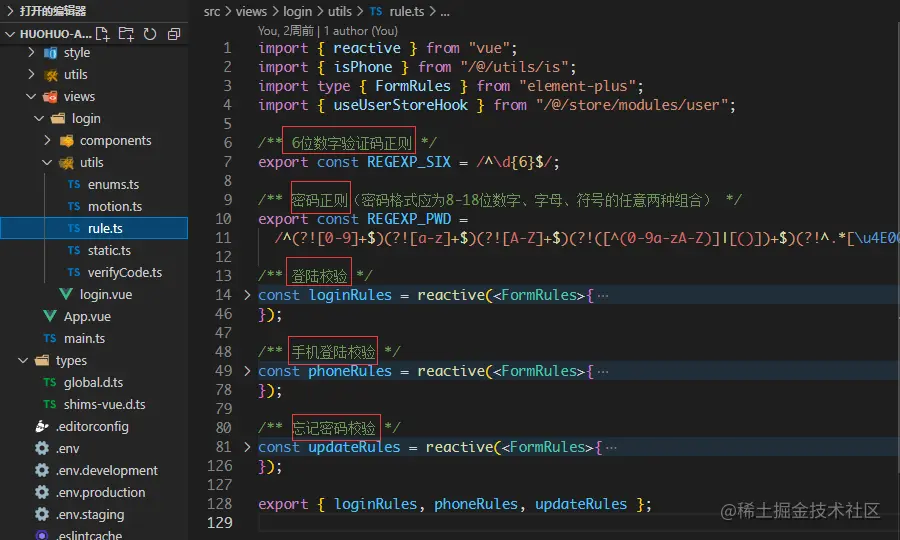The image size is (900, 540).
Task: Open verifyCode.ts file
Action: point(125,272)
